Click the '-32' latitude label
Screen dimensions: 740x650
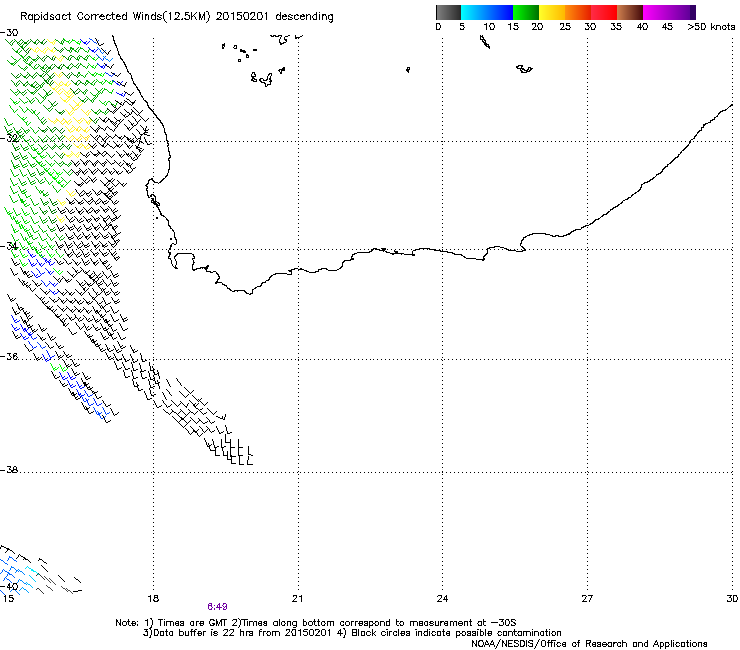click(x=9, y=138)
